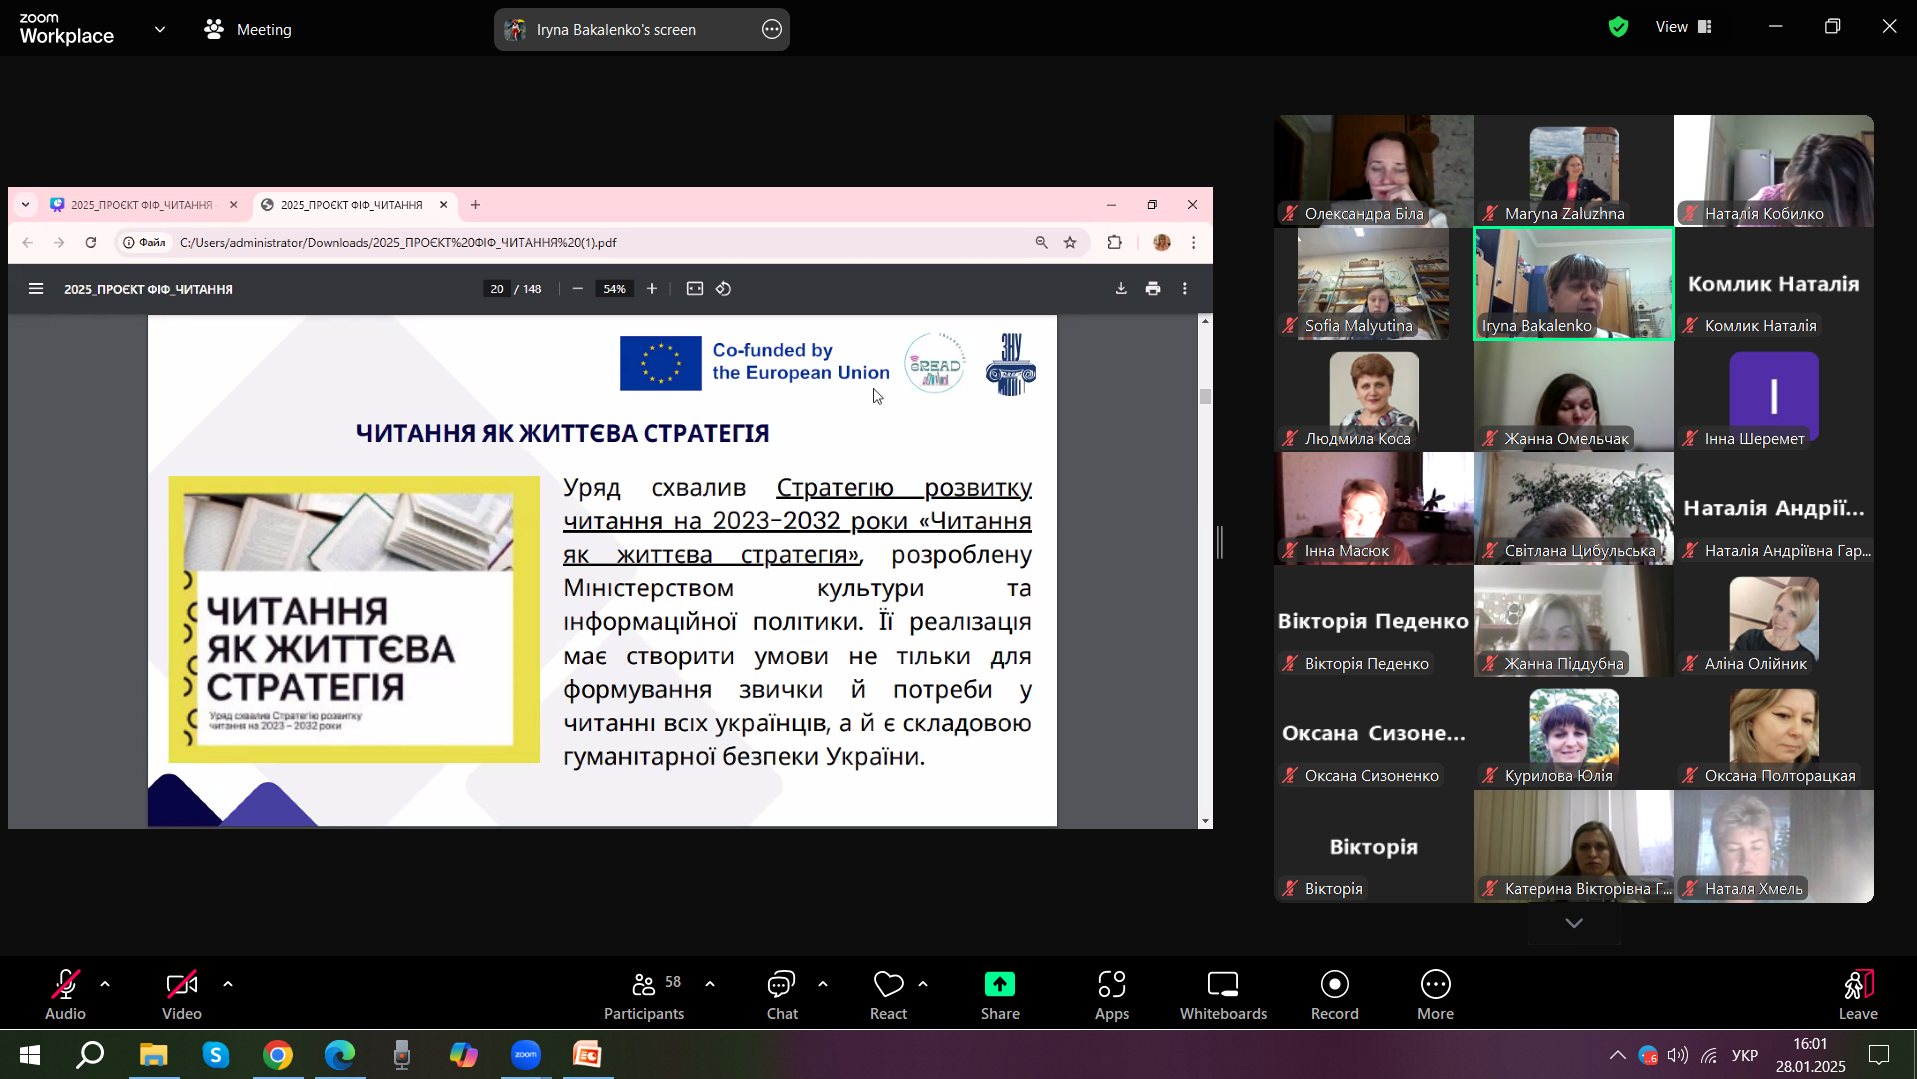Open Google Chrome from the taskbar
This screenshot has height=1079, width=1917.
click(278, 1055)
